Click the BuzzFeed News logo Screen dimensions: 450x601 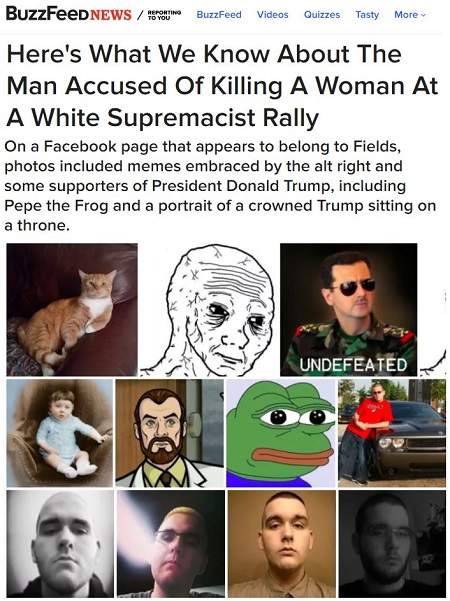coord(68,15)
